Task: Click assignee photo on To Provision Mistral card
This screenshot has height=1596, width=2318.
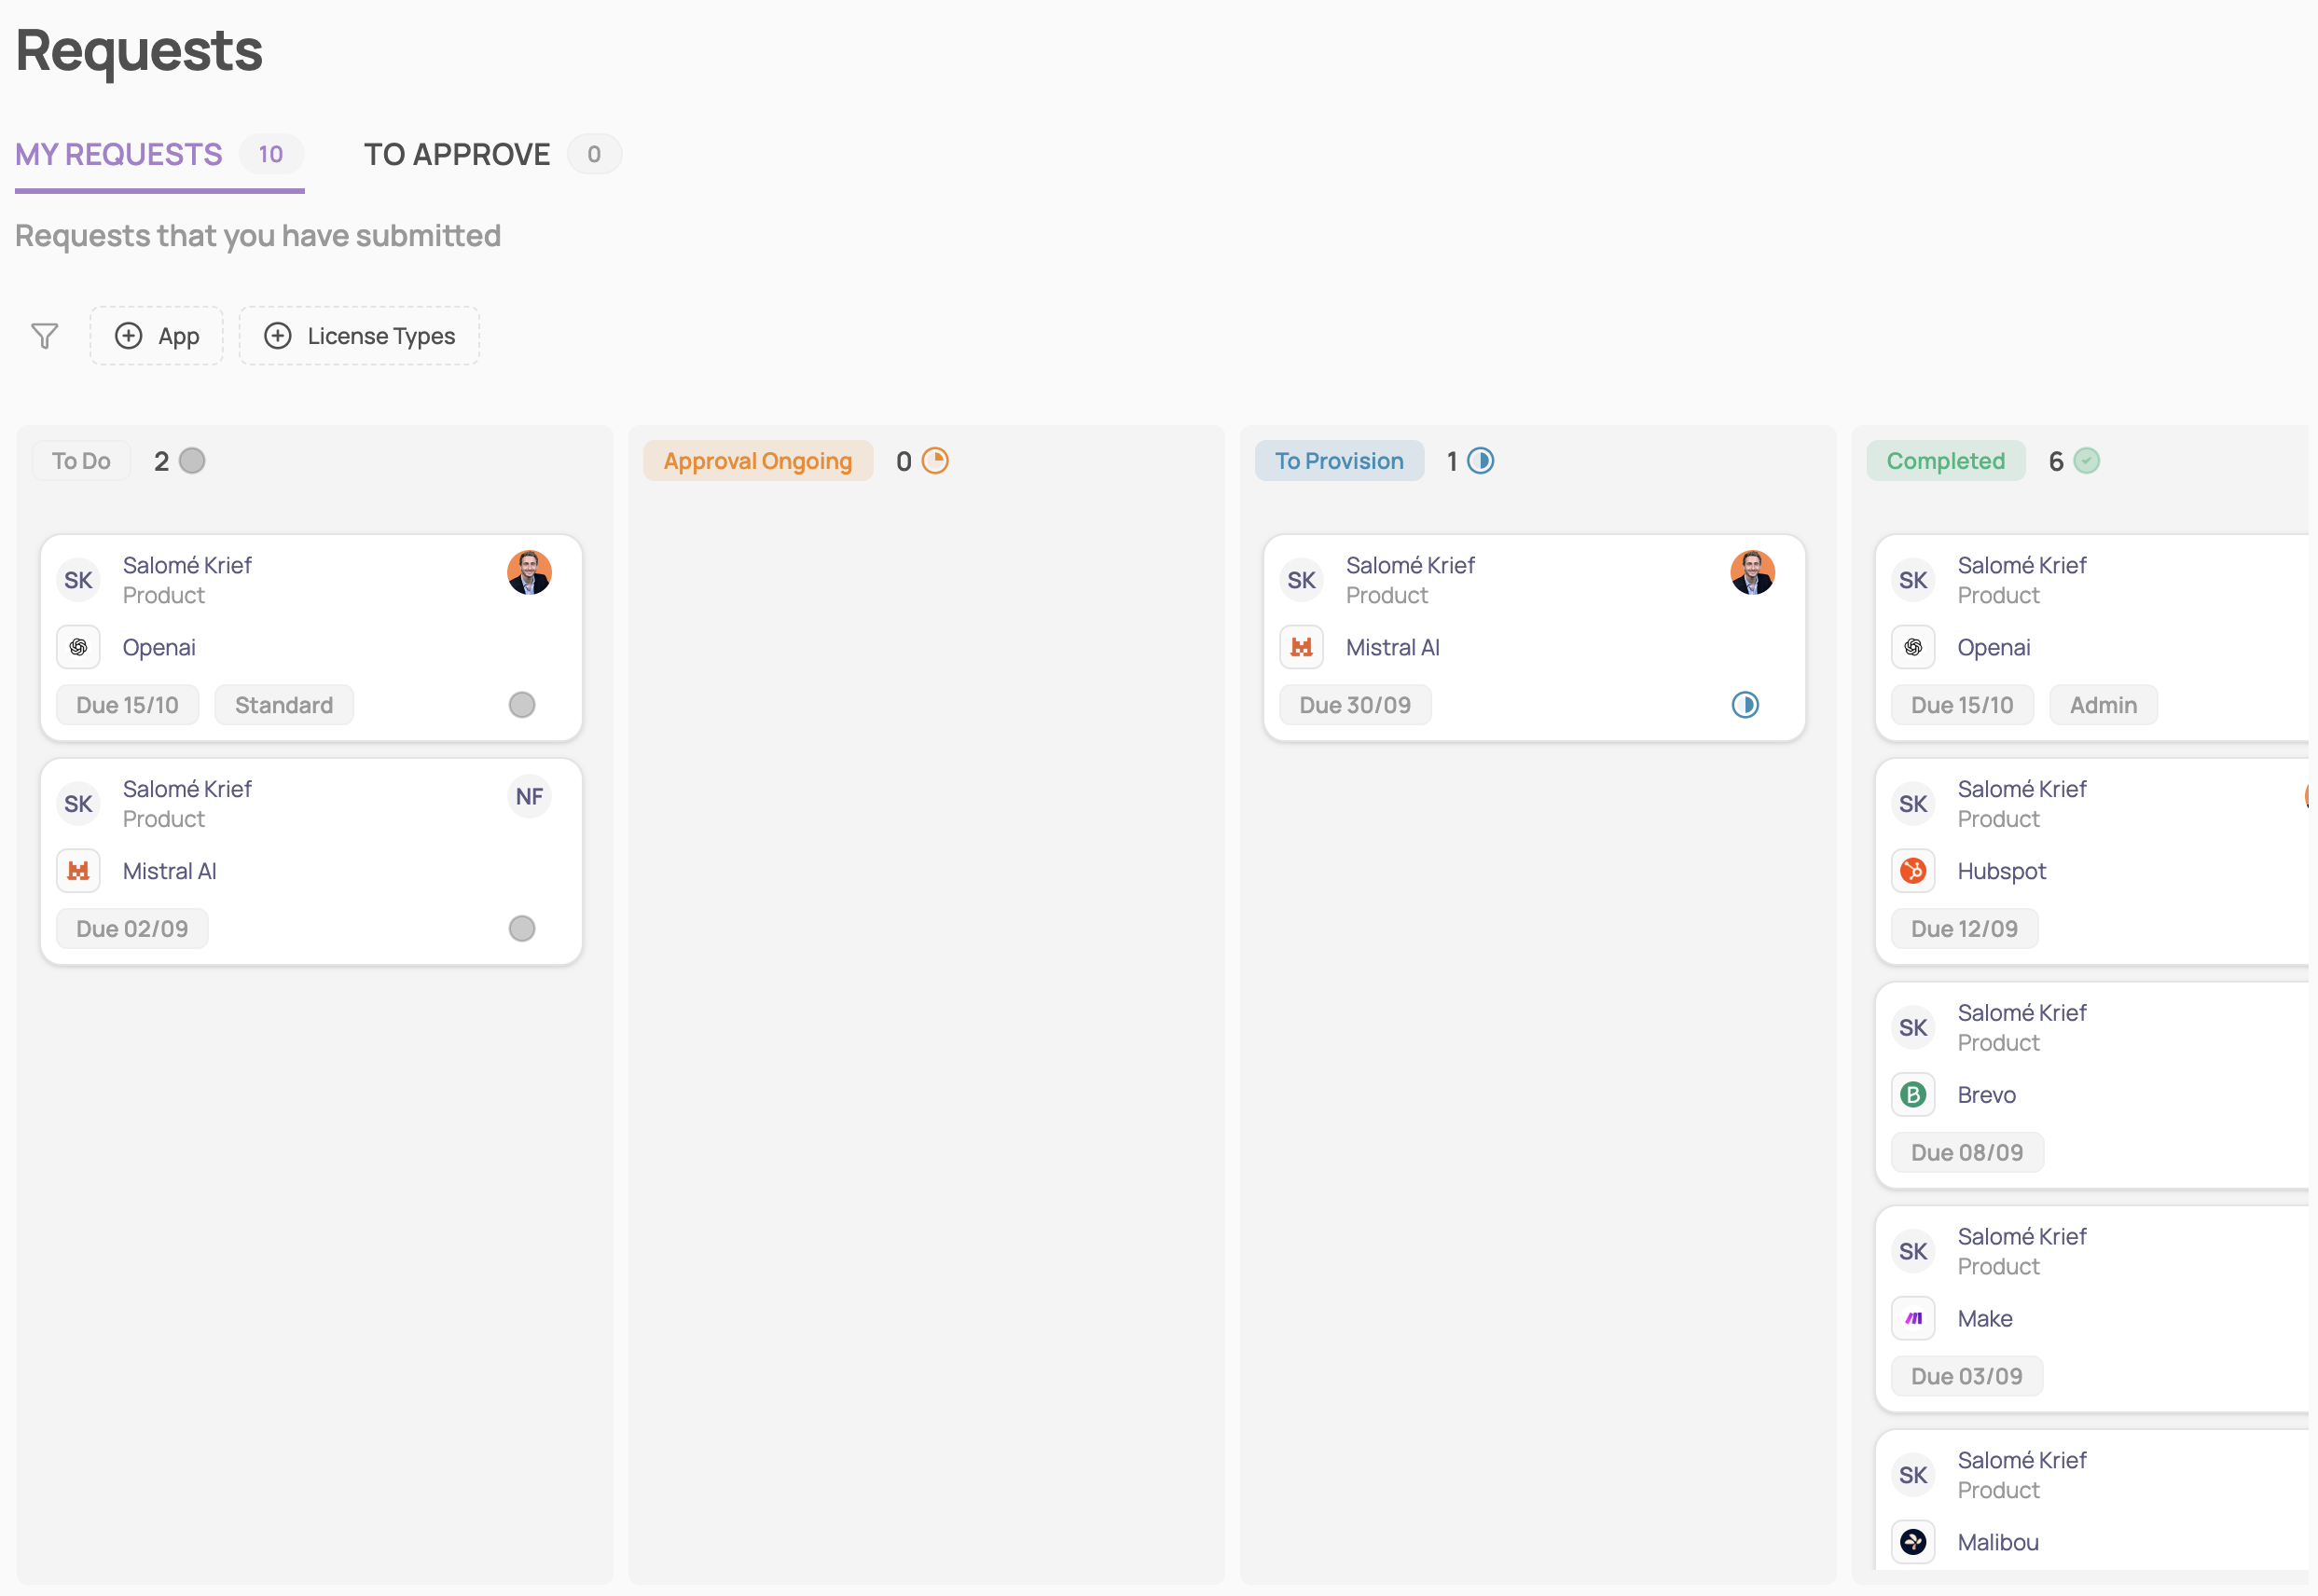Action: pyautogui.click(x=1751, y=573)
